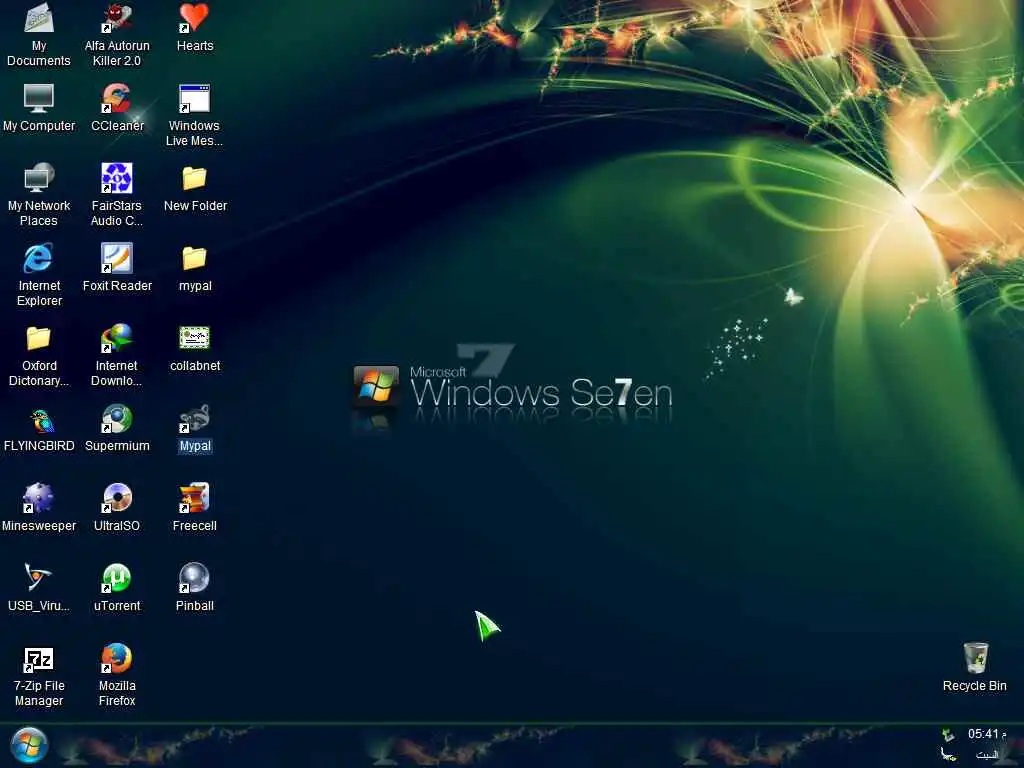Open the Start menu orb
This screenshot has height=768, width=1024.
(x=29, y=745)
